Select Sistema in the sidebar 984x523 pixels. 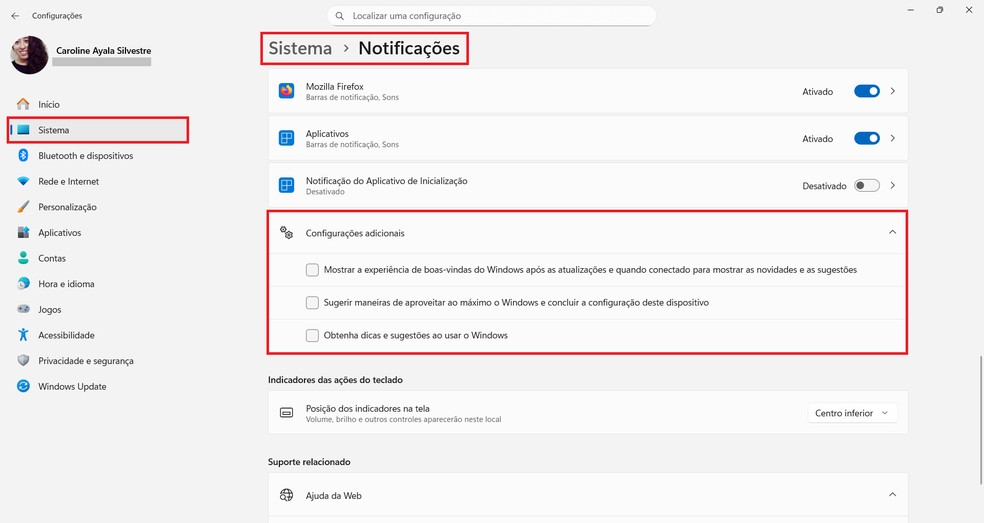(99, 130)
